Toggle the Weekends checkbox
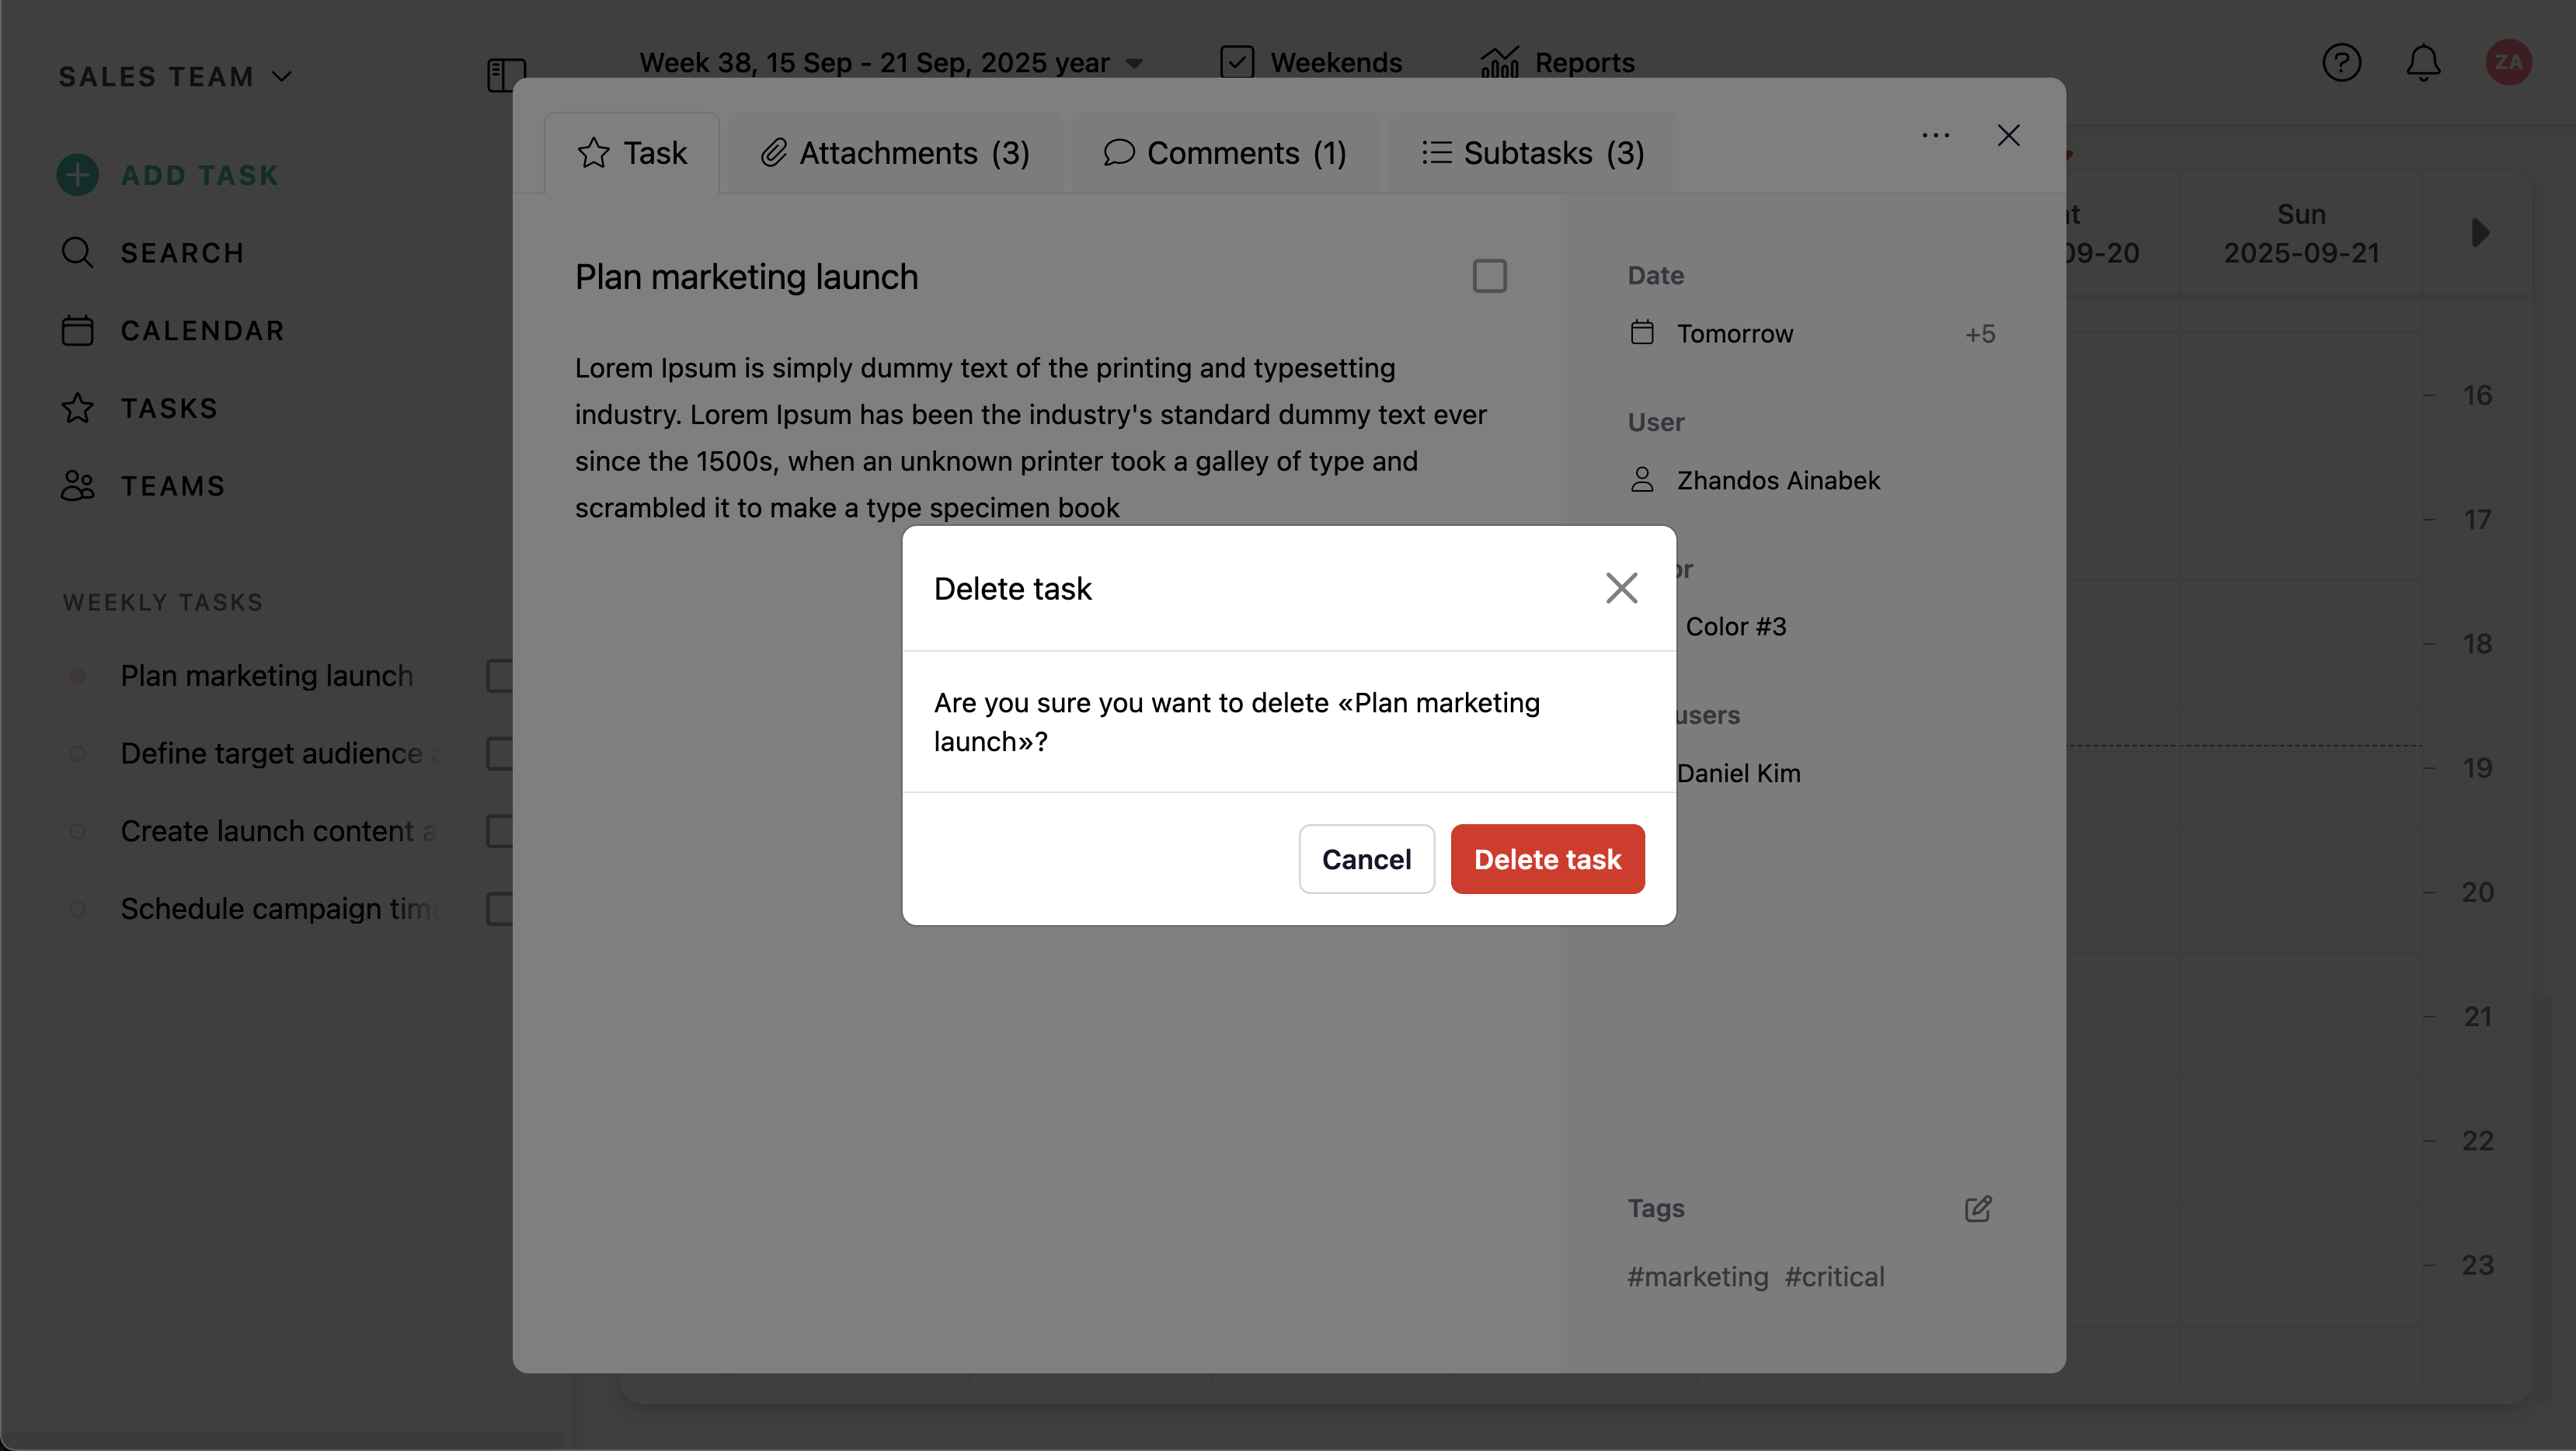Screen dimensions: 2576x1451 click(1237, 62)
